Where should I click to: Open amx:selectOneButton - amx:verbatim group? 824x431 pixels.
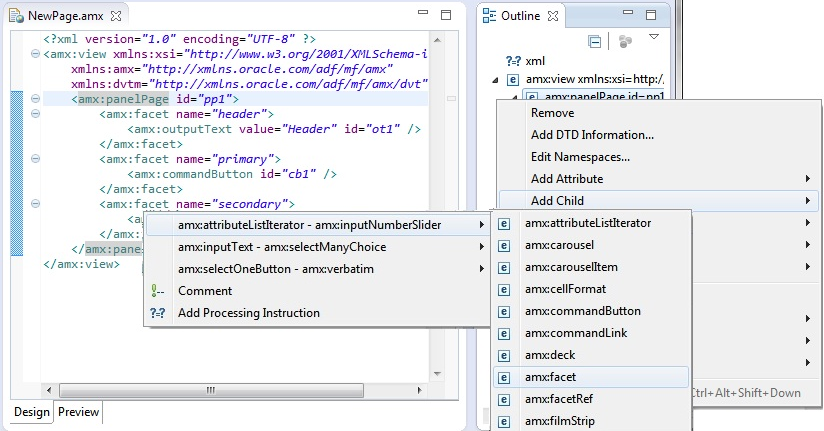pos(317,269)
